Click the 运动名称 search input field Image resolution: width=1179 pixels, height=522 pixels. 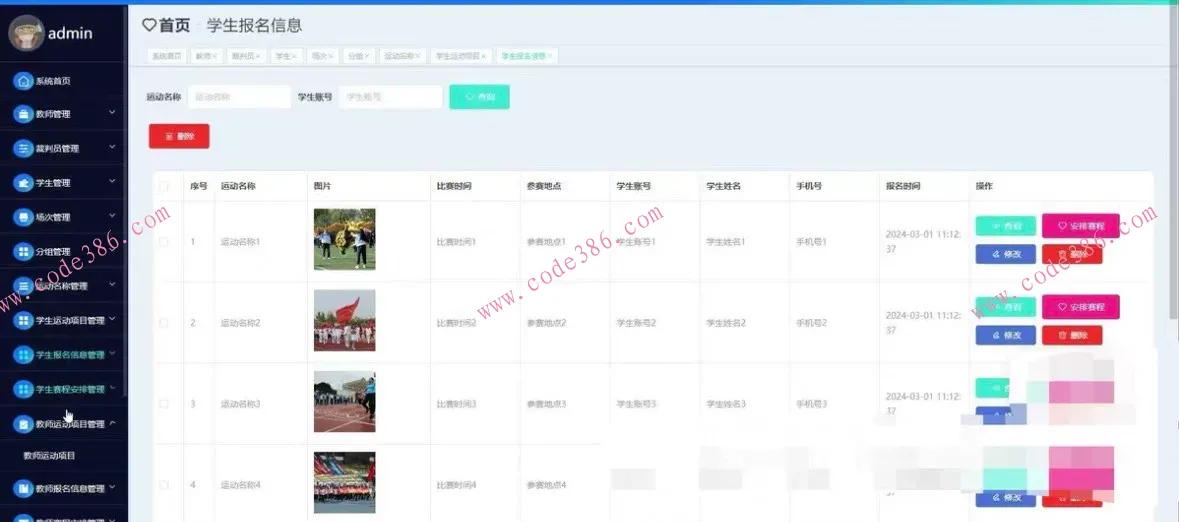click(239, 97)
